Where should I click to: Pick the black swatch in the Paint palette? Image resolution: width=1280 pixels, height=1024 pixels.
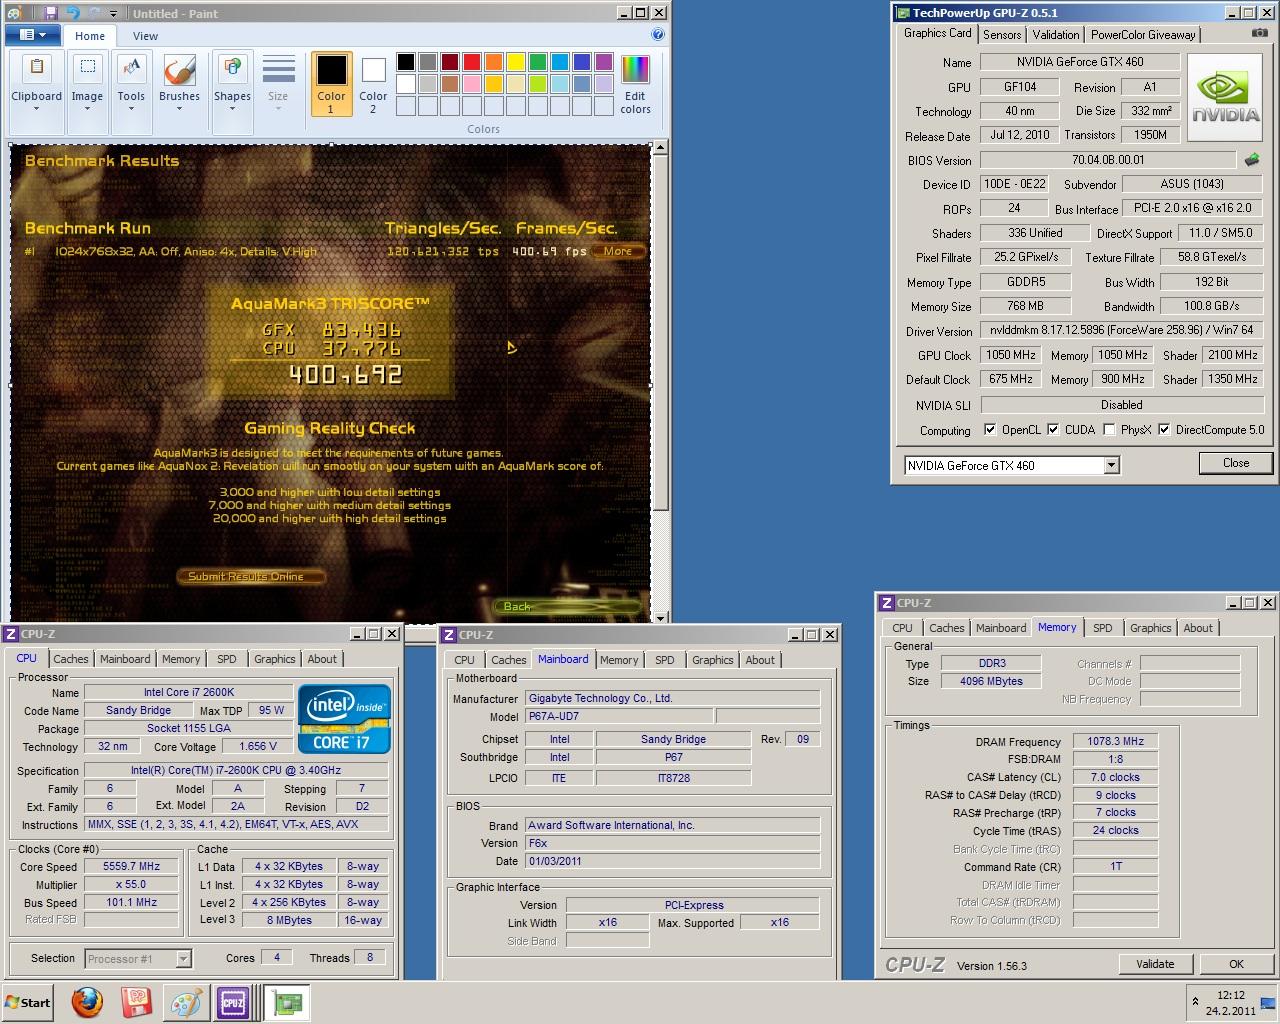click(405, 62)
